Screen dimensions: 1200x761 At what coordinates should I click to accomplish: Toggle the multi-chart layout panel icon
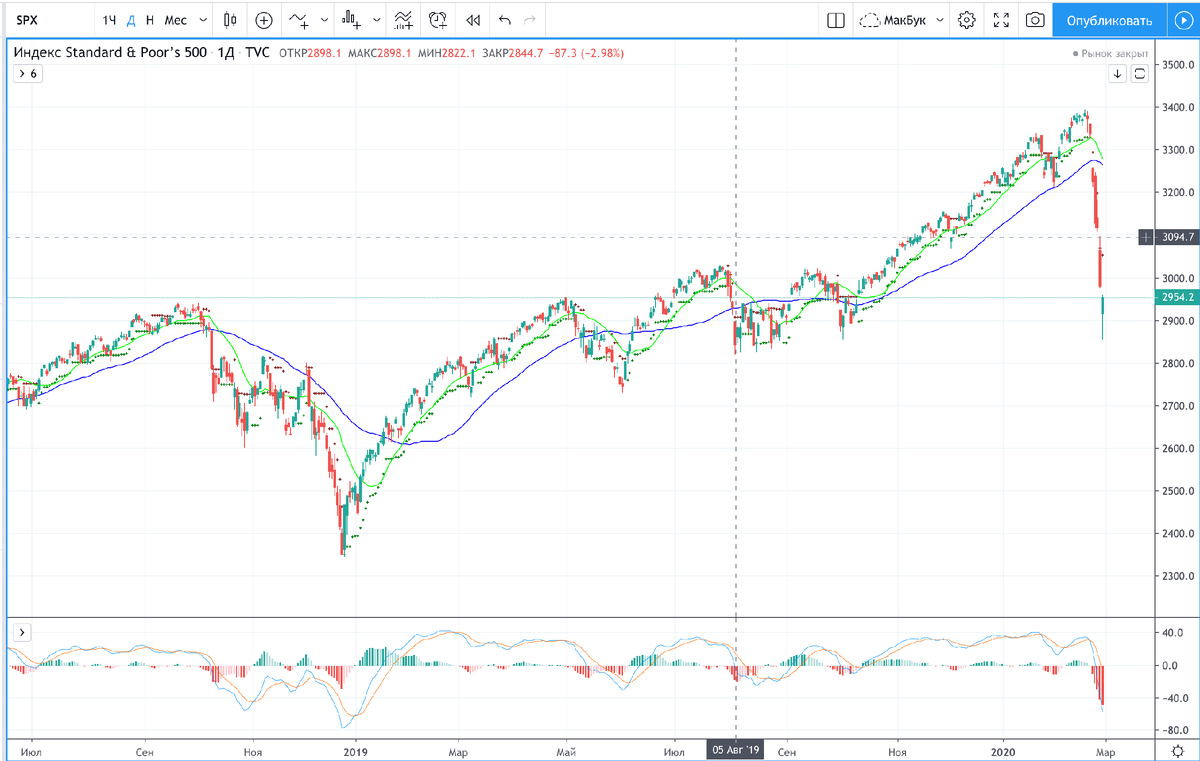pos(835,20)
